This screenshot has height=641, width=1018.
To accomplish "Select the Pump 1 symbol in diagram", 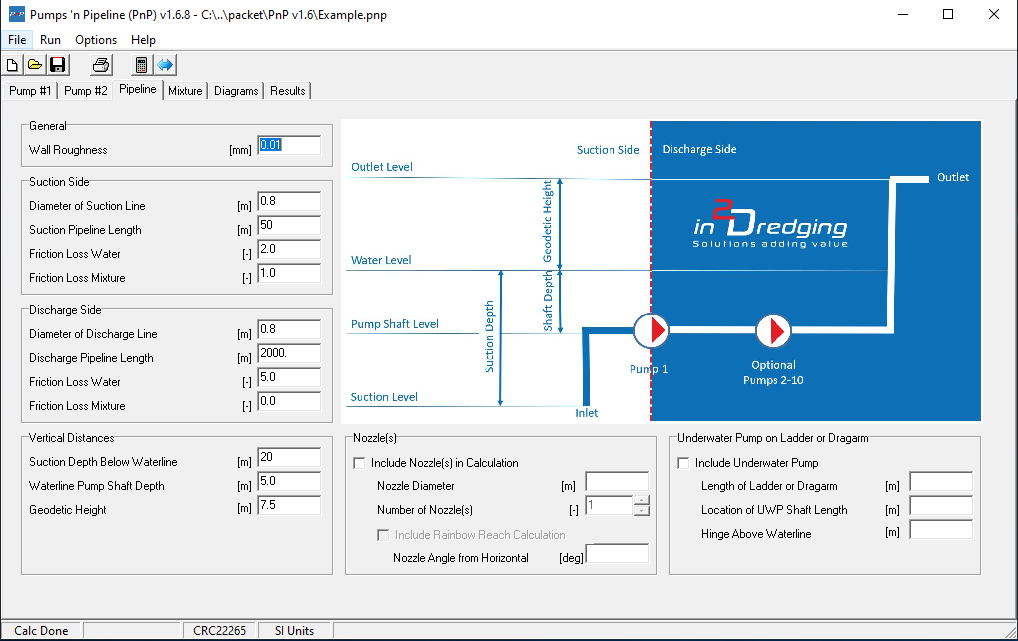I will pos(651,330).
